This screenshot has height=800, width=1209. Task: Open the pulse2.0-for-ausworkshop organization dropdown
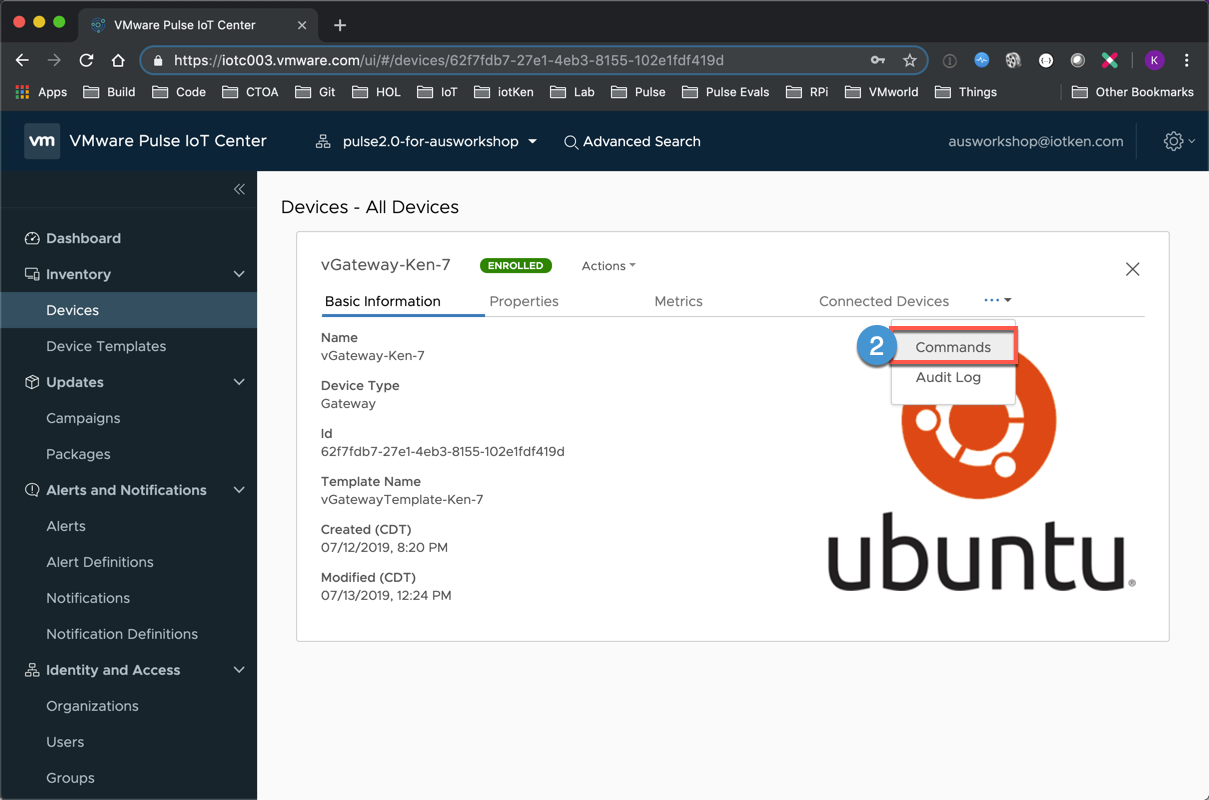click(440, 142)
